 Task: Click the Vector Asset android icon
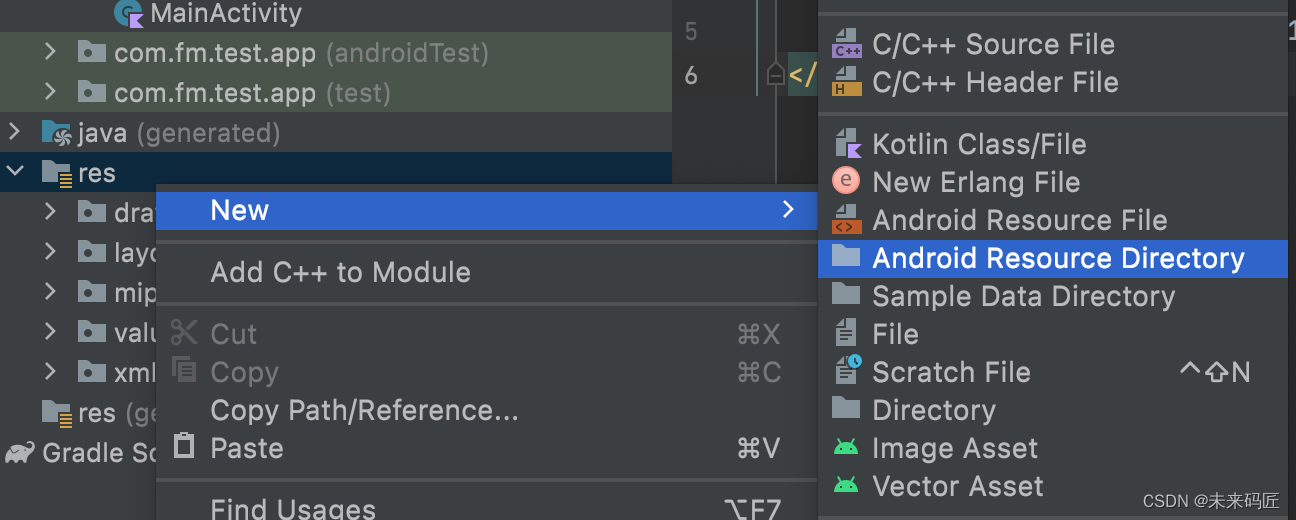pos(846,486)
